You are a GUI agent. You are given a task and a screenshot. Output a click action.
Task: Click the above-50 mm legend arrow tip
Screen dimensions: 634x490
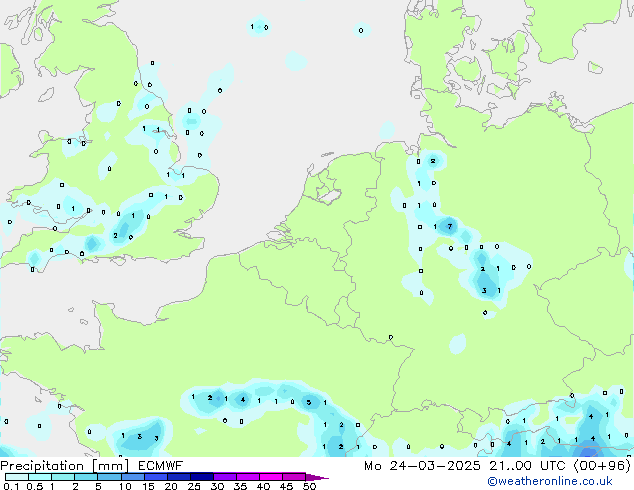pos(317,477)
